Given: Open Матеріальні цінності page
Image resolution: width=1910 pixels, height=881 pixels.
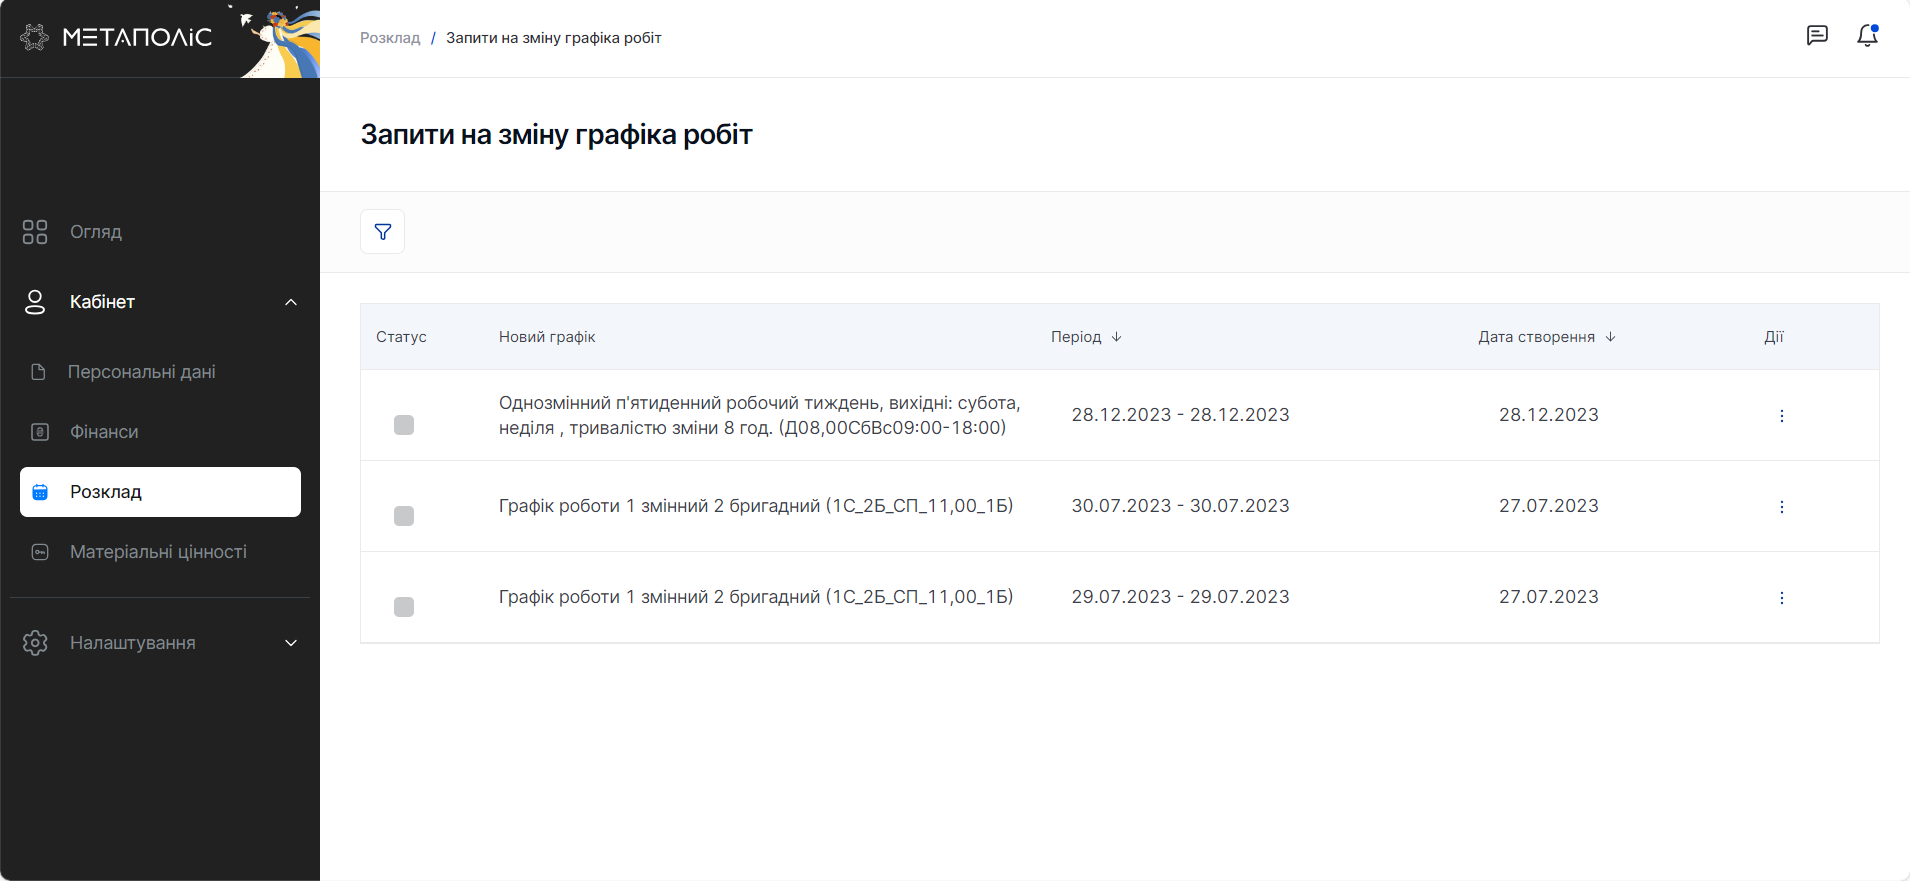Looking at the screenshot, I should (160, 552).
